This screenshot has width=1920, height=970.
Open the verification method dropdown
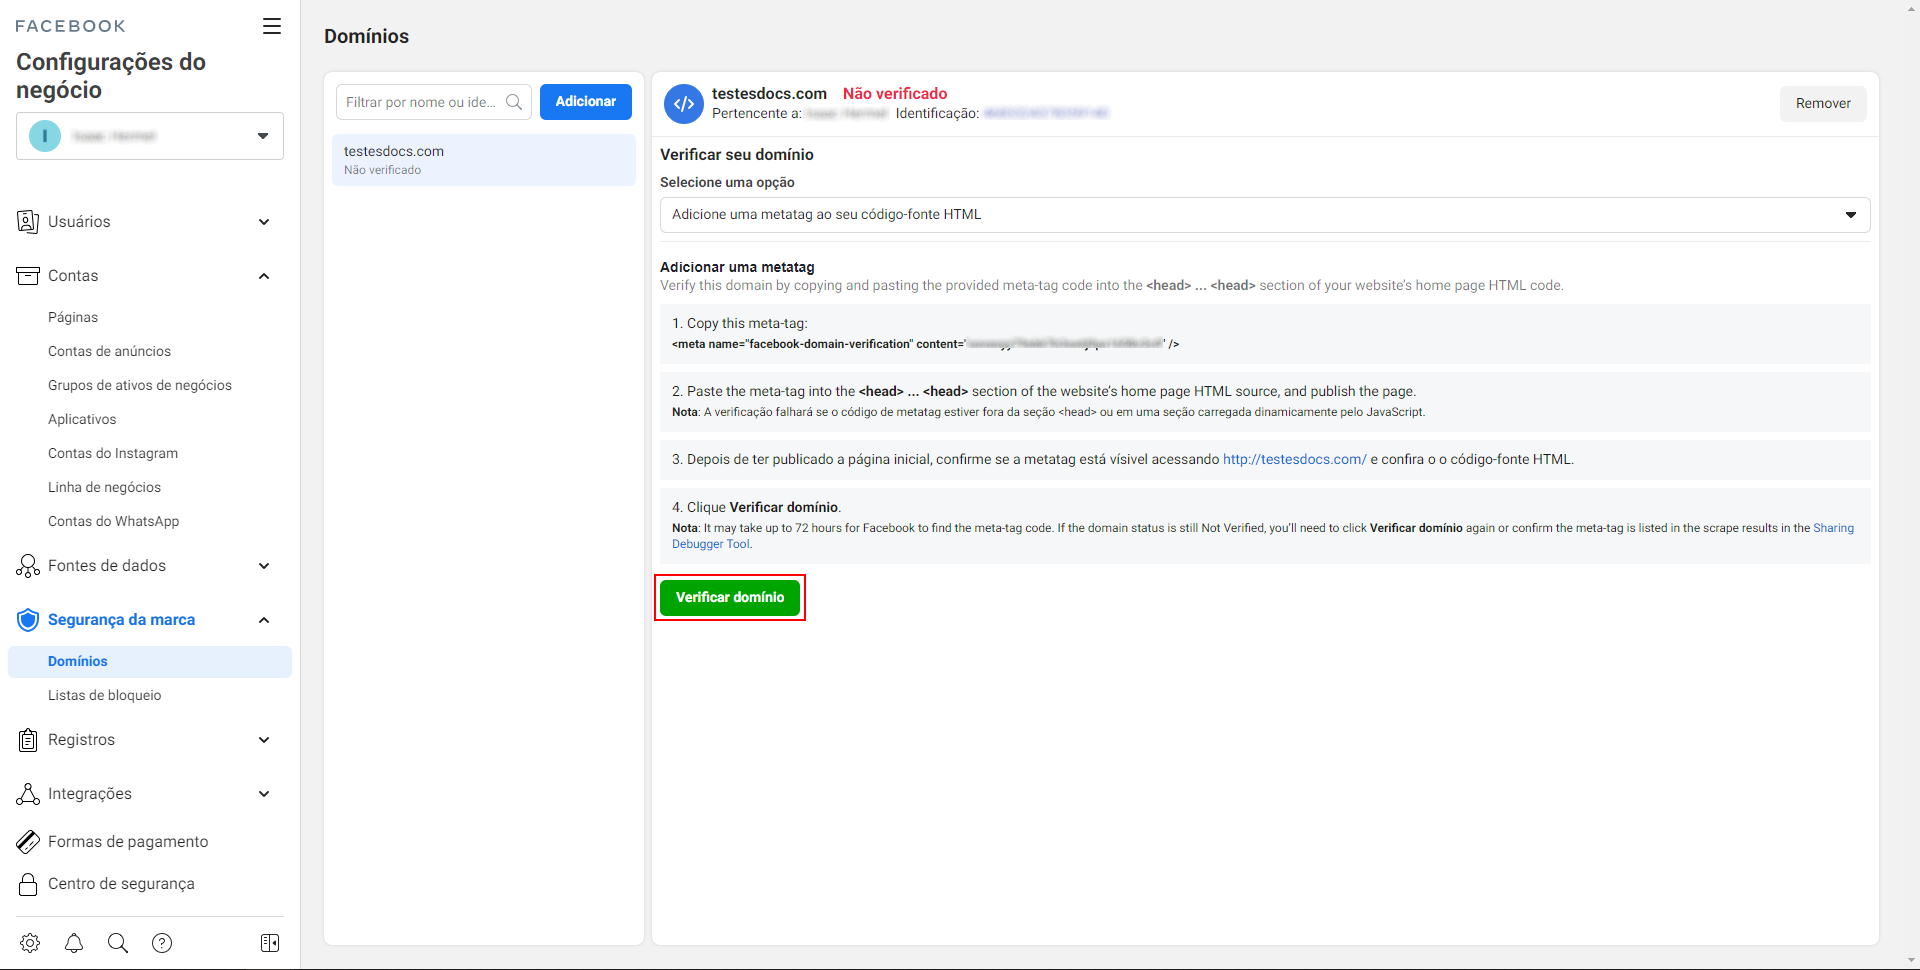pyautogui.click(x=1264, y=215)
